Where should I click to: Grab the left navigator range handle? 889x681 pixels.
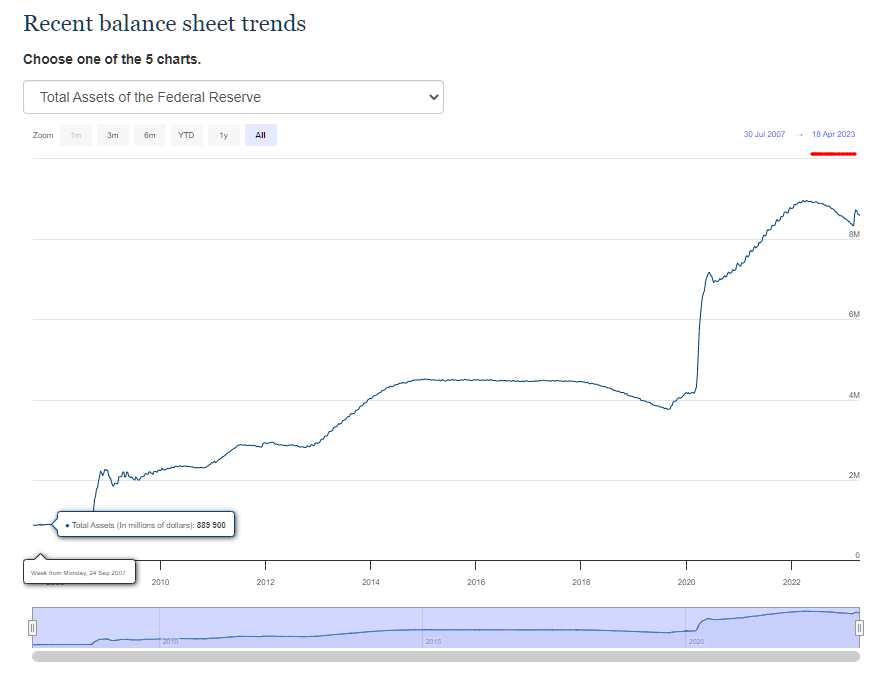(32, 628)
